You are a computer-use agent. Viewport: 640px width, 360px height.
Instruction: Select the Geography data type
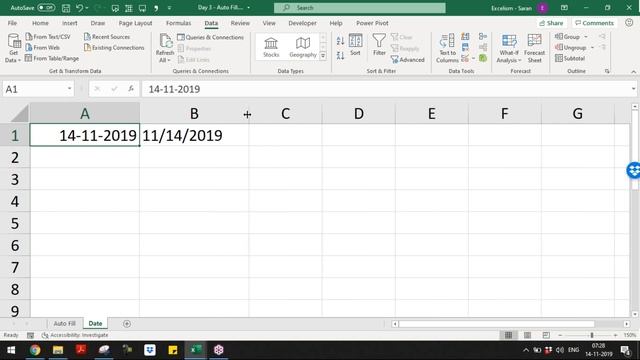click(x=302, y=47)
